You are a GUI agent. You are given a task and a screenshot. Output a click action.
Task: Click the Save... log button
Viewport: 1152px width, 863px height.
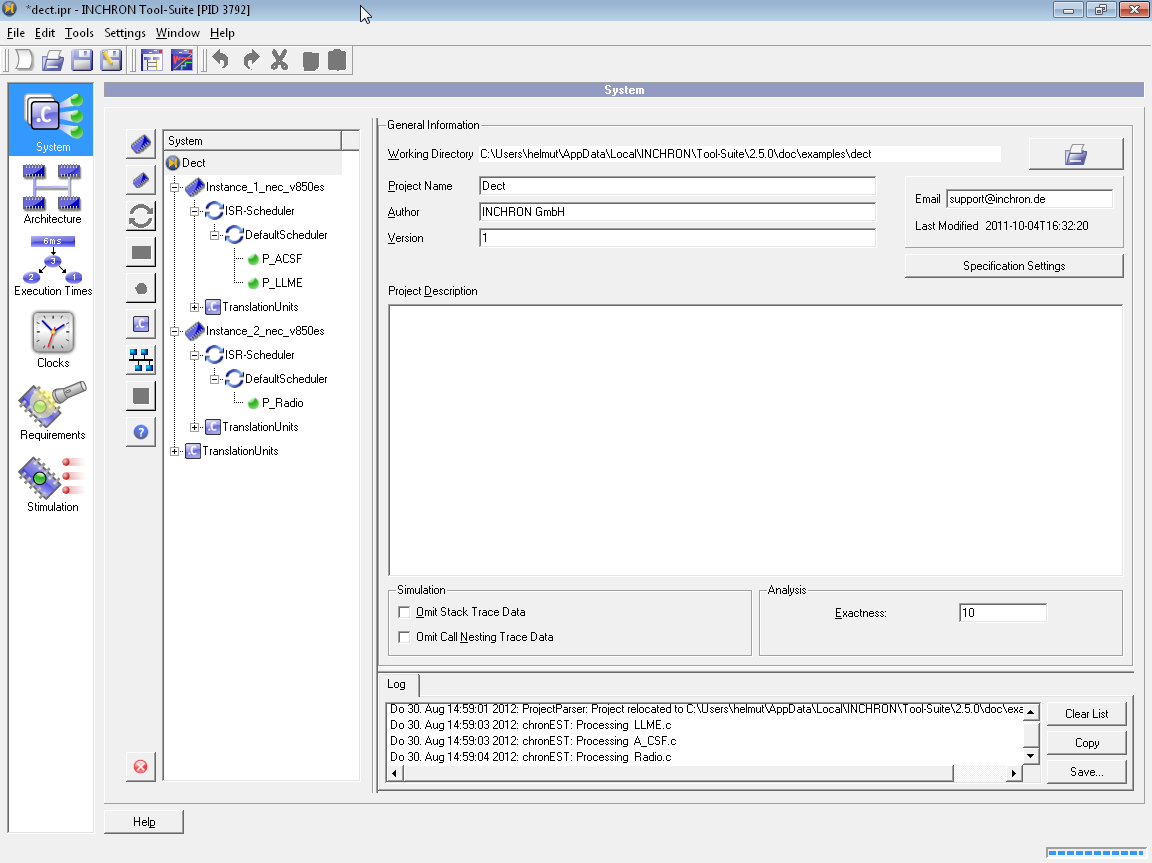pyautogui.click(x=1087, y=772)
